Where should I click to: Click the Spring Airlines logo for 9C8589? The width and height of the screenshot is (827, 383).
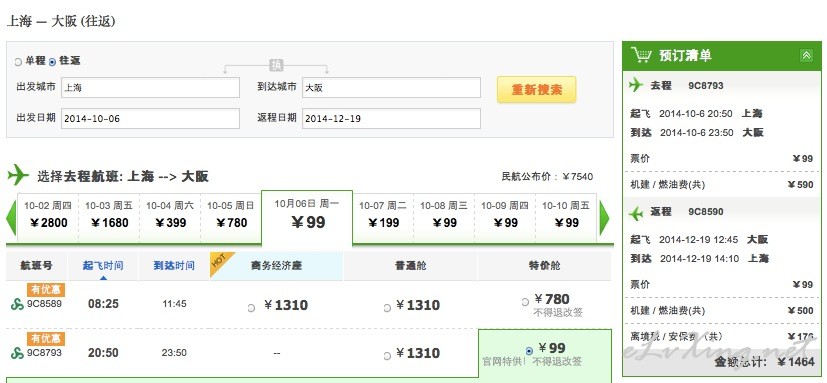pos(17,304)
